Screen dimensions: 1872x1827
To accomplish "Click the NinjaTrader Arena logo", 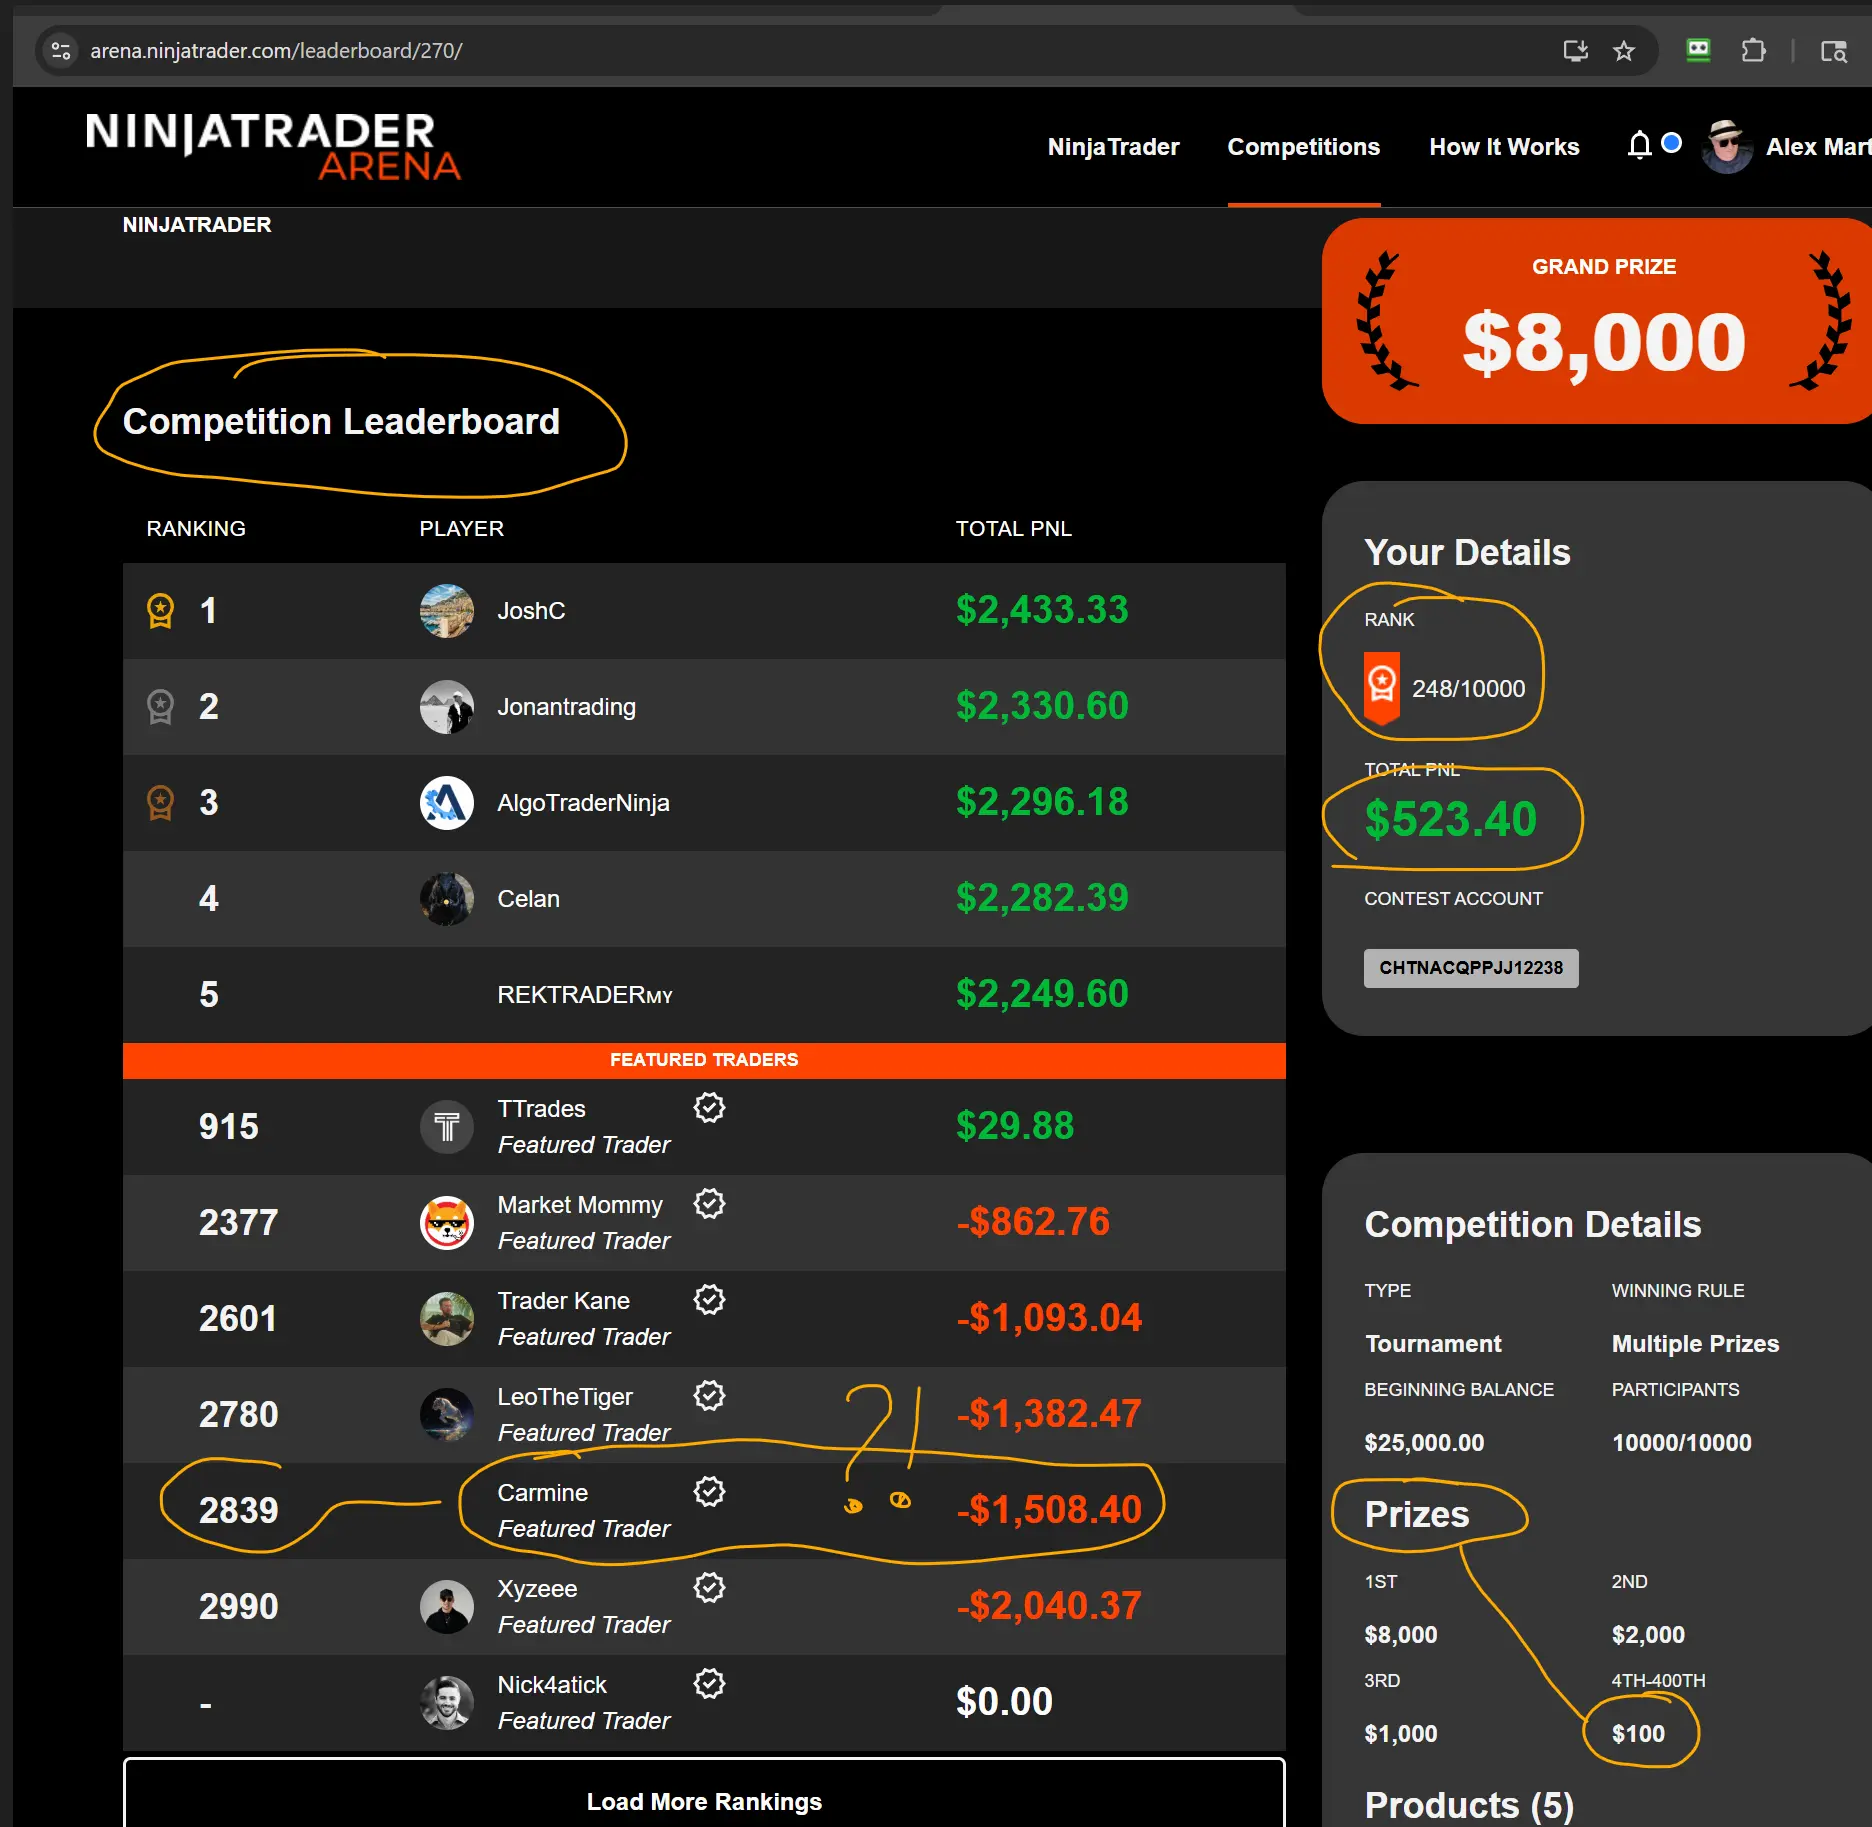I will (273, 146).
